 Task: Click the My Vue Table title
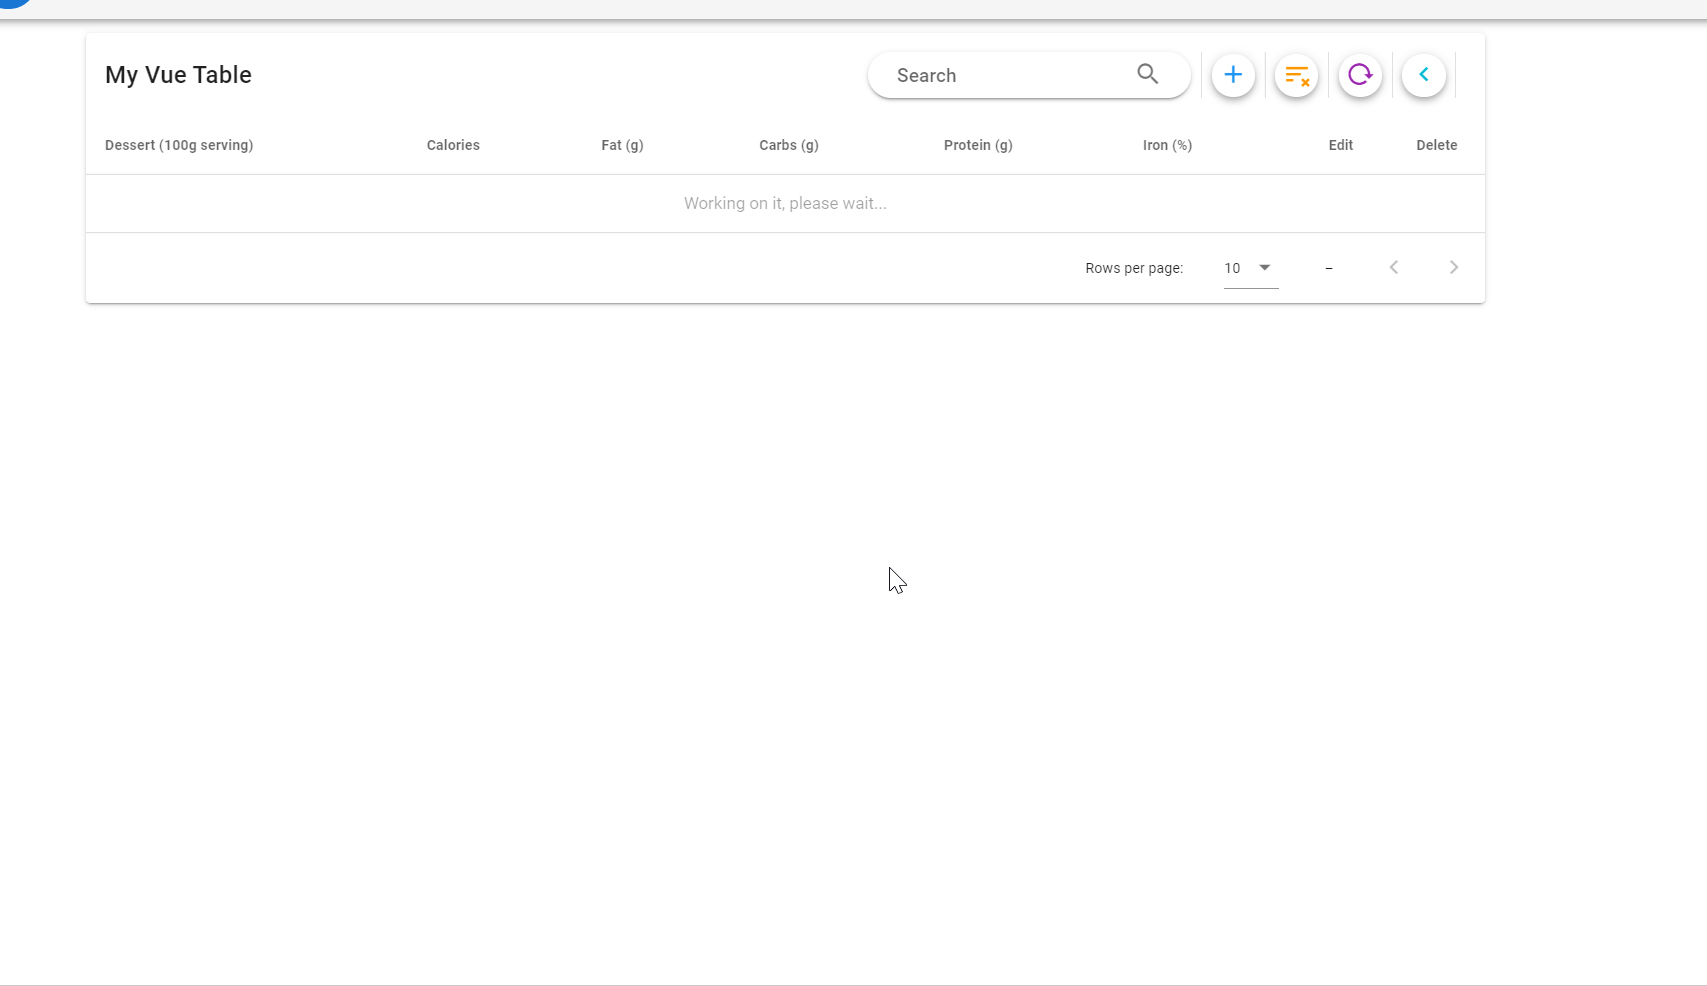point(178,75)
